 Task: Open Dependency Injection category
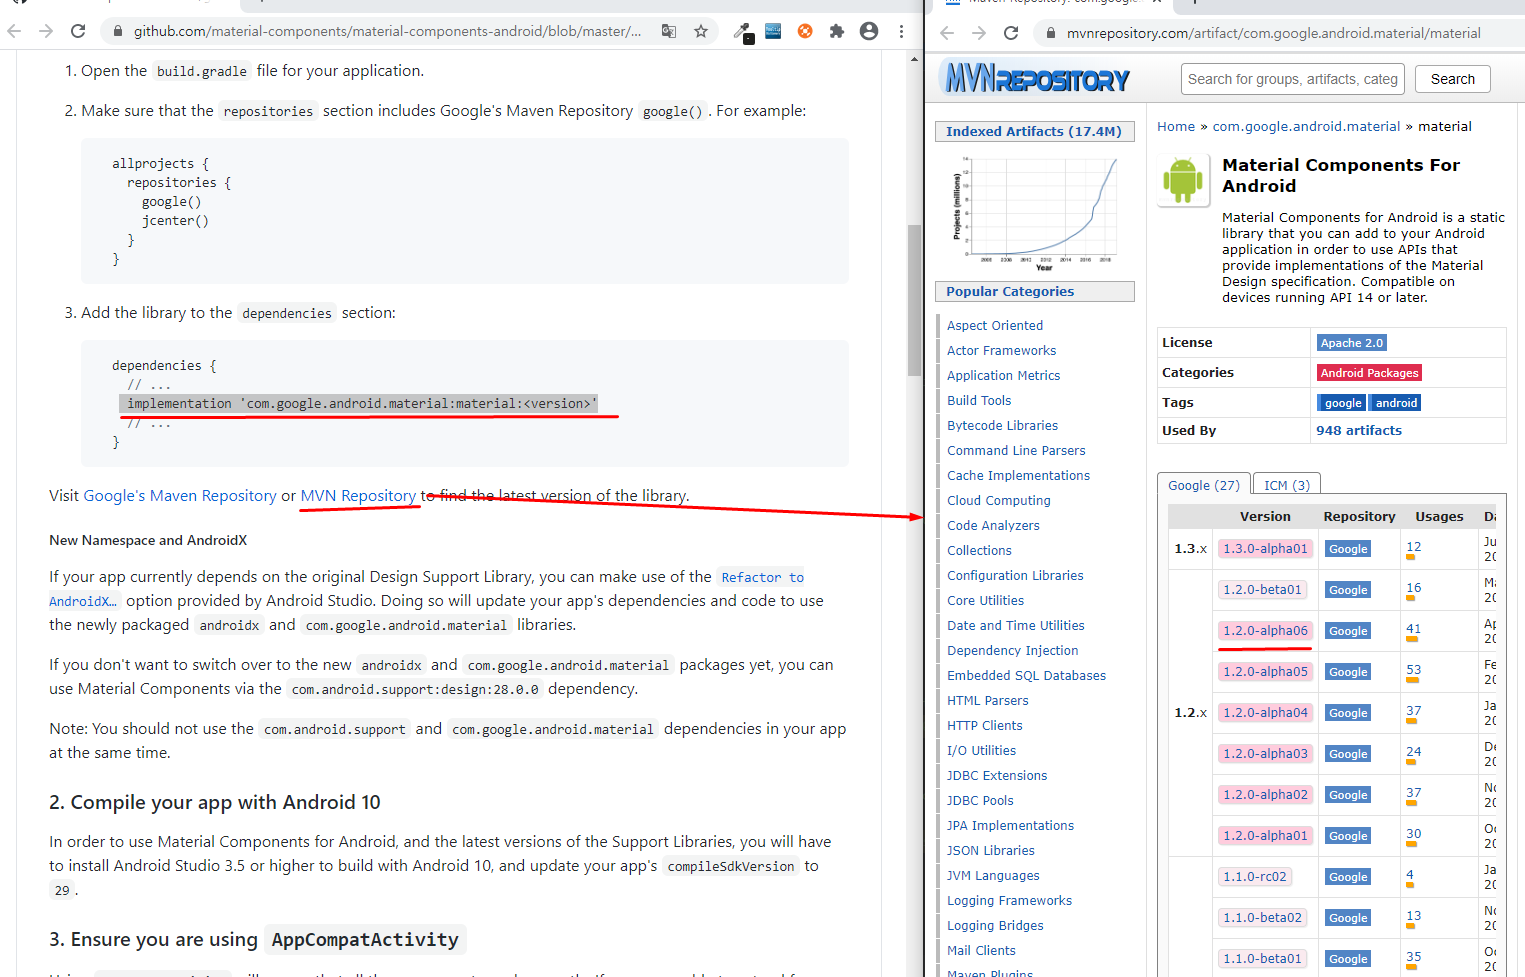[x=1012, y=651]
